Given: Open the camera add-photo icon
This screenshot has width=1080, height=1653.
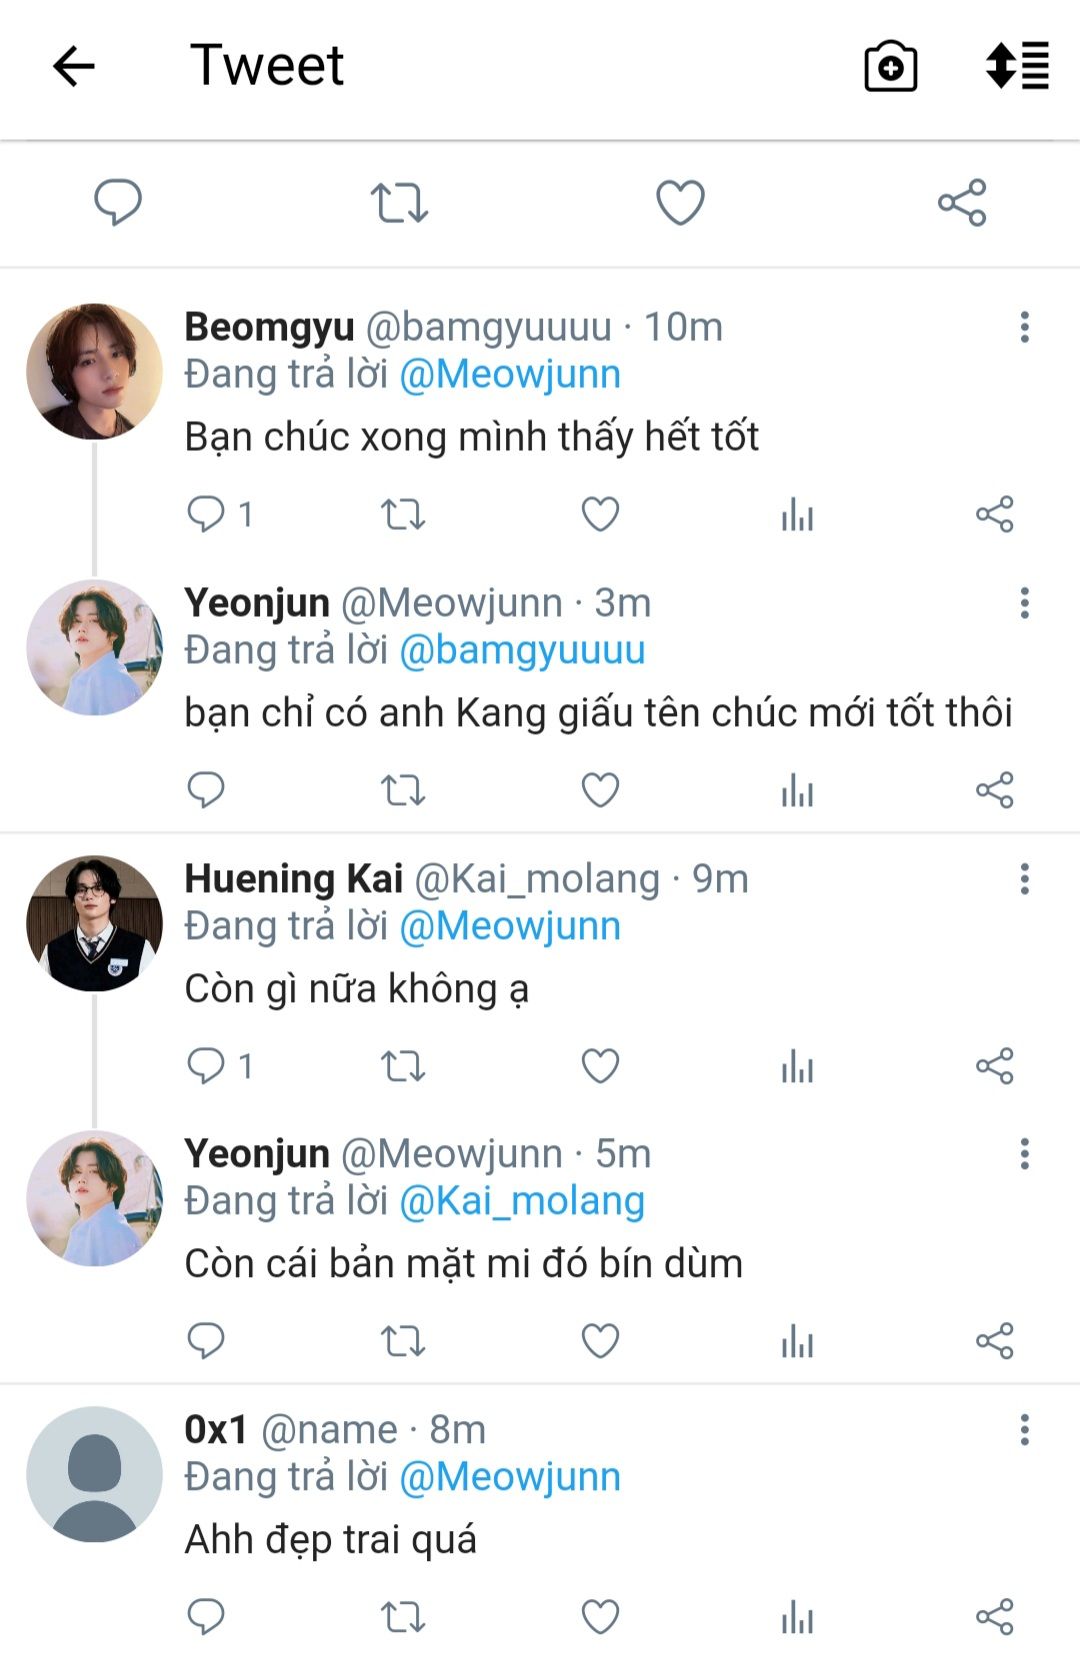Looking at the screenshot, I should pyautogui.click(x=890, y=67).
